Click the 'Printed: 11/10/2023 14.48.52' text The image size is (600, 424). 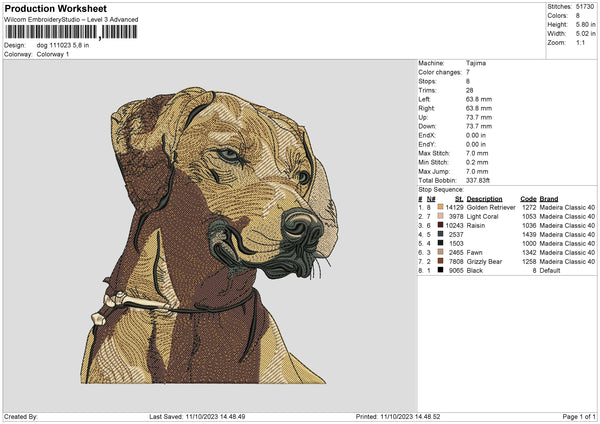[x=398, y=417]
